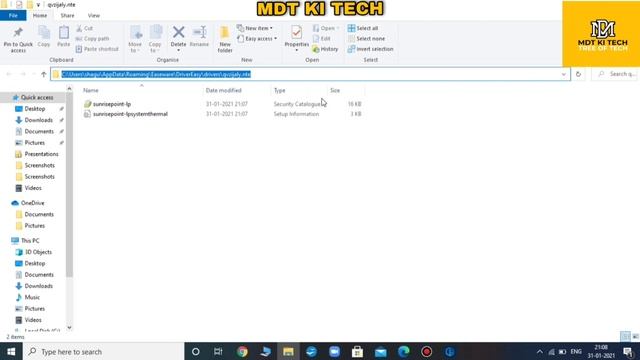Open Mail app from taskbar
Viewport: 640px width, 360px height.
coord(380,351)
